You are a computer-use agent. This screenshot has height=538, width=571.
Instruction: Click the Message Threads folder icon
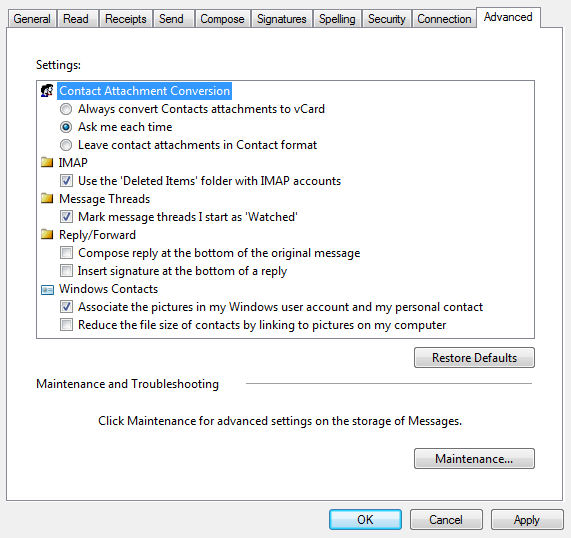click(x=47, y=199)
